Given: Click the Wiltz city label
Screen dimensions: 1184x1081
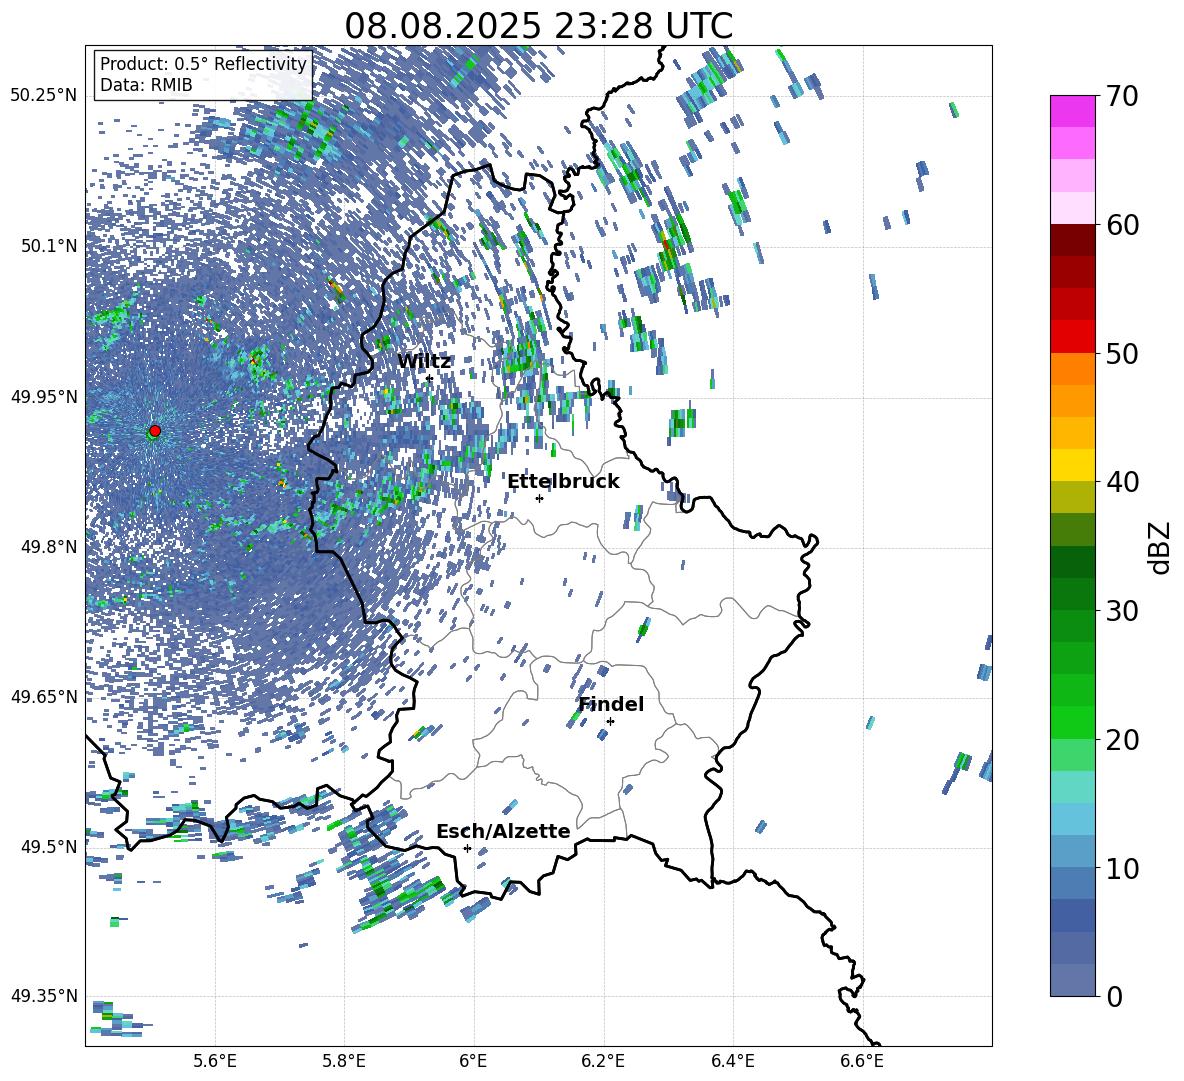Looking at the screenshot, I should point(424,361).
